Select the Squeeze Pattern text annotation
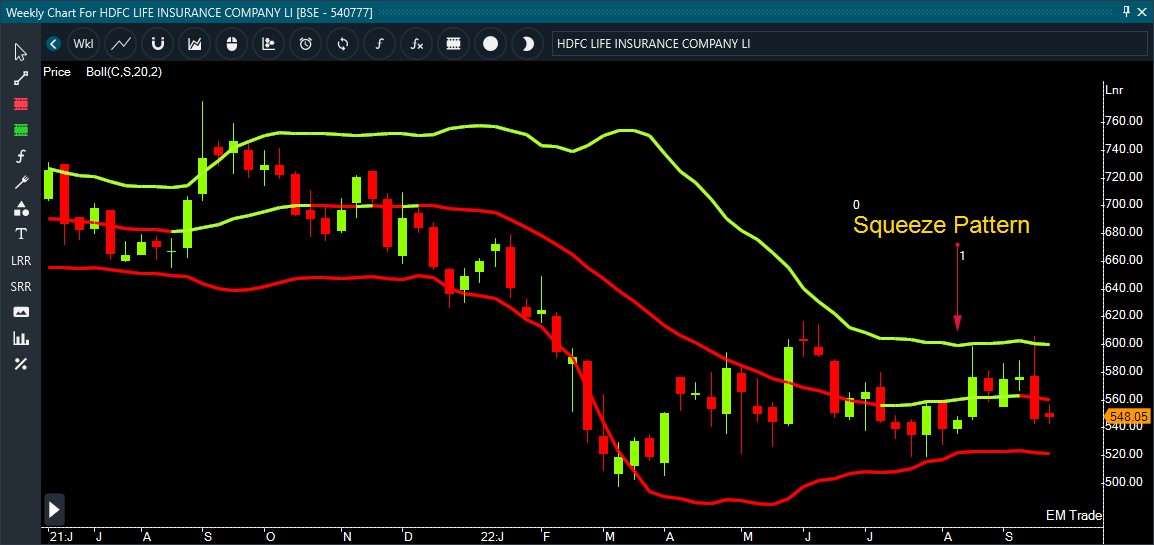 [941, 225]
